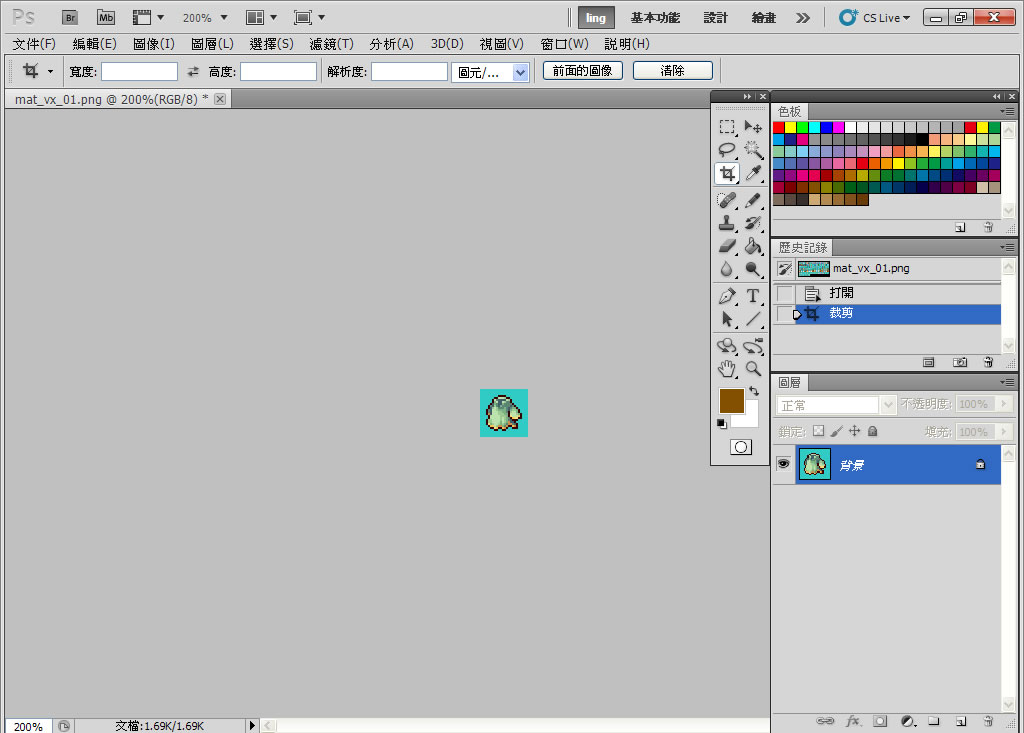This screenshot has height=733, width=1024.
Task: Select the Eyedropper tool
Action: pos(753,173)
